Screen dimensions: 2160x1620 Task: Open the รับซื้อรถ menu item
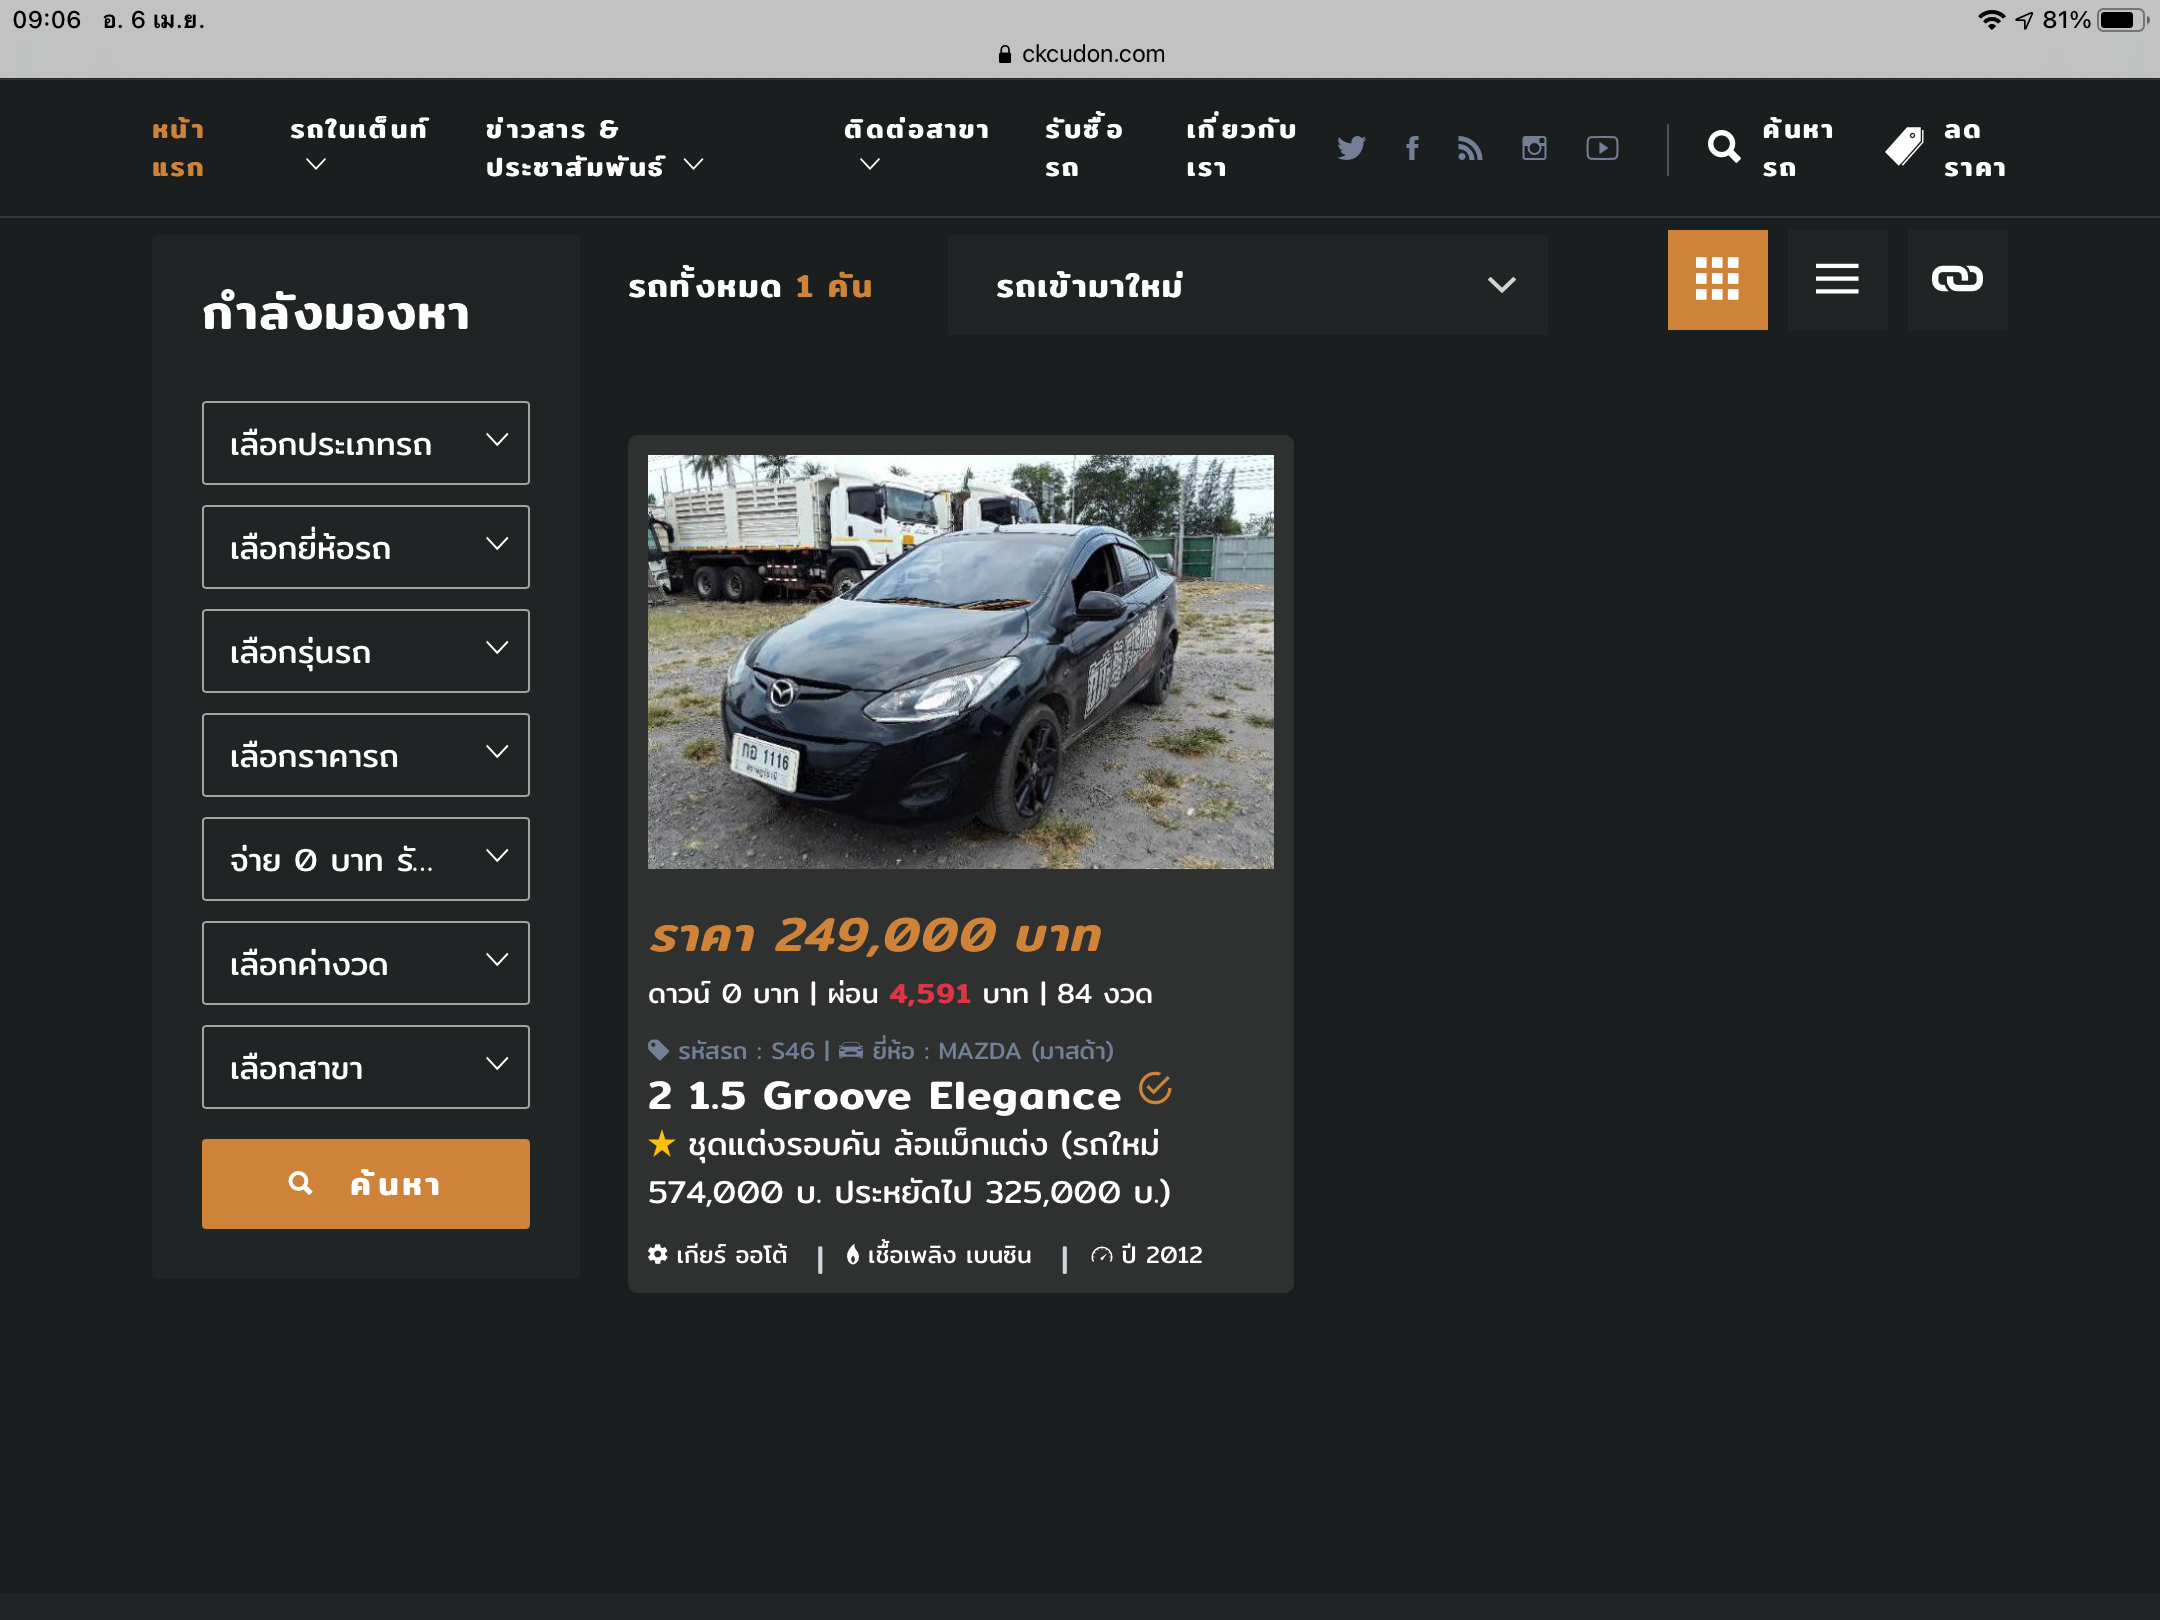(x=1083, y=148)
